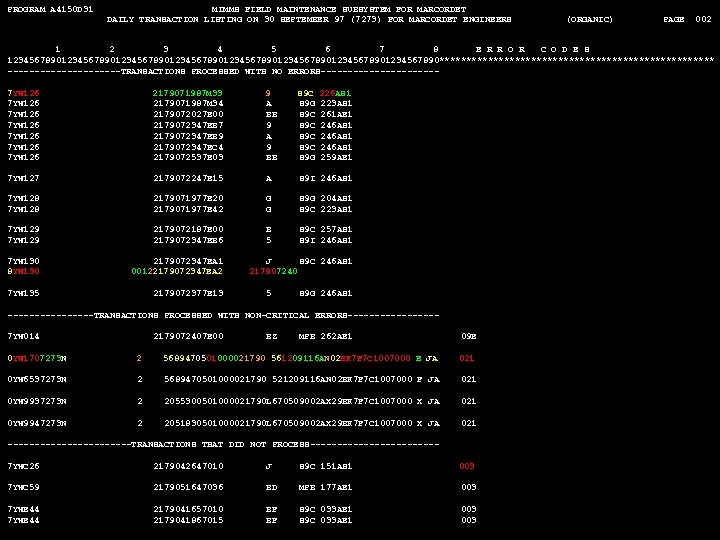The image size is (720, 540).
Task: Click the '7YW127' transaction ID
Action: (23, 178)
